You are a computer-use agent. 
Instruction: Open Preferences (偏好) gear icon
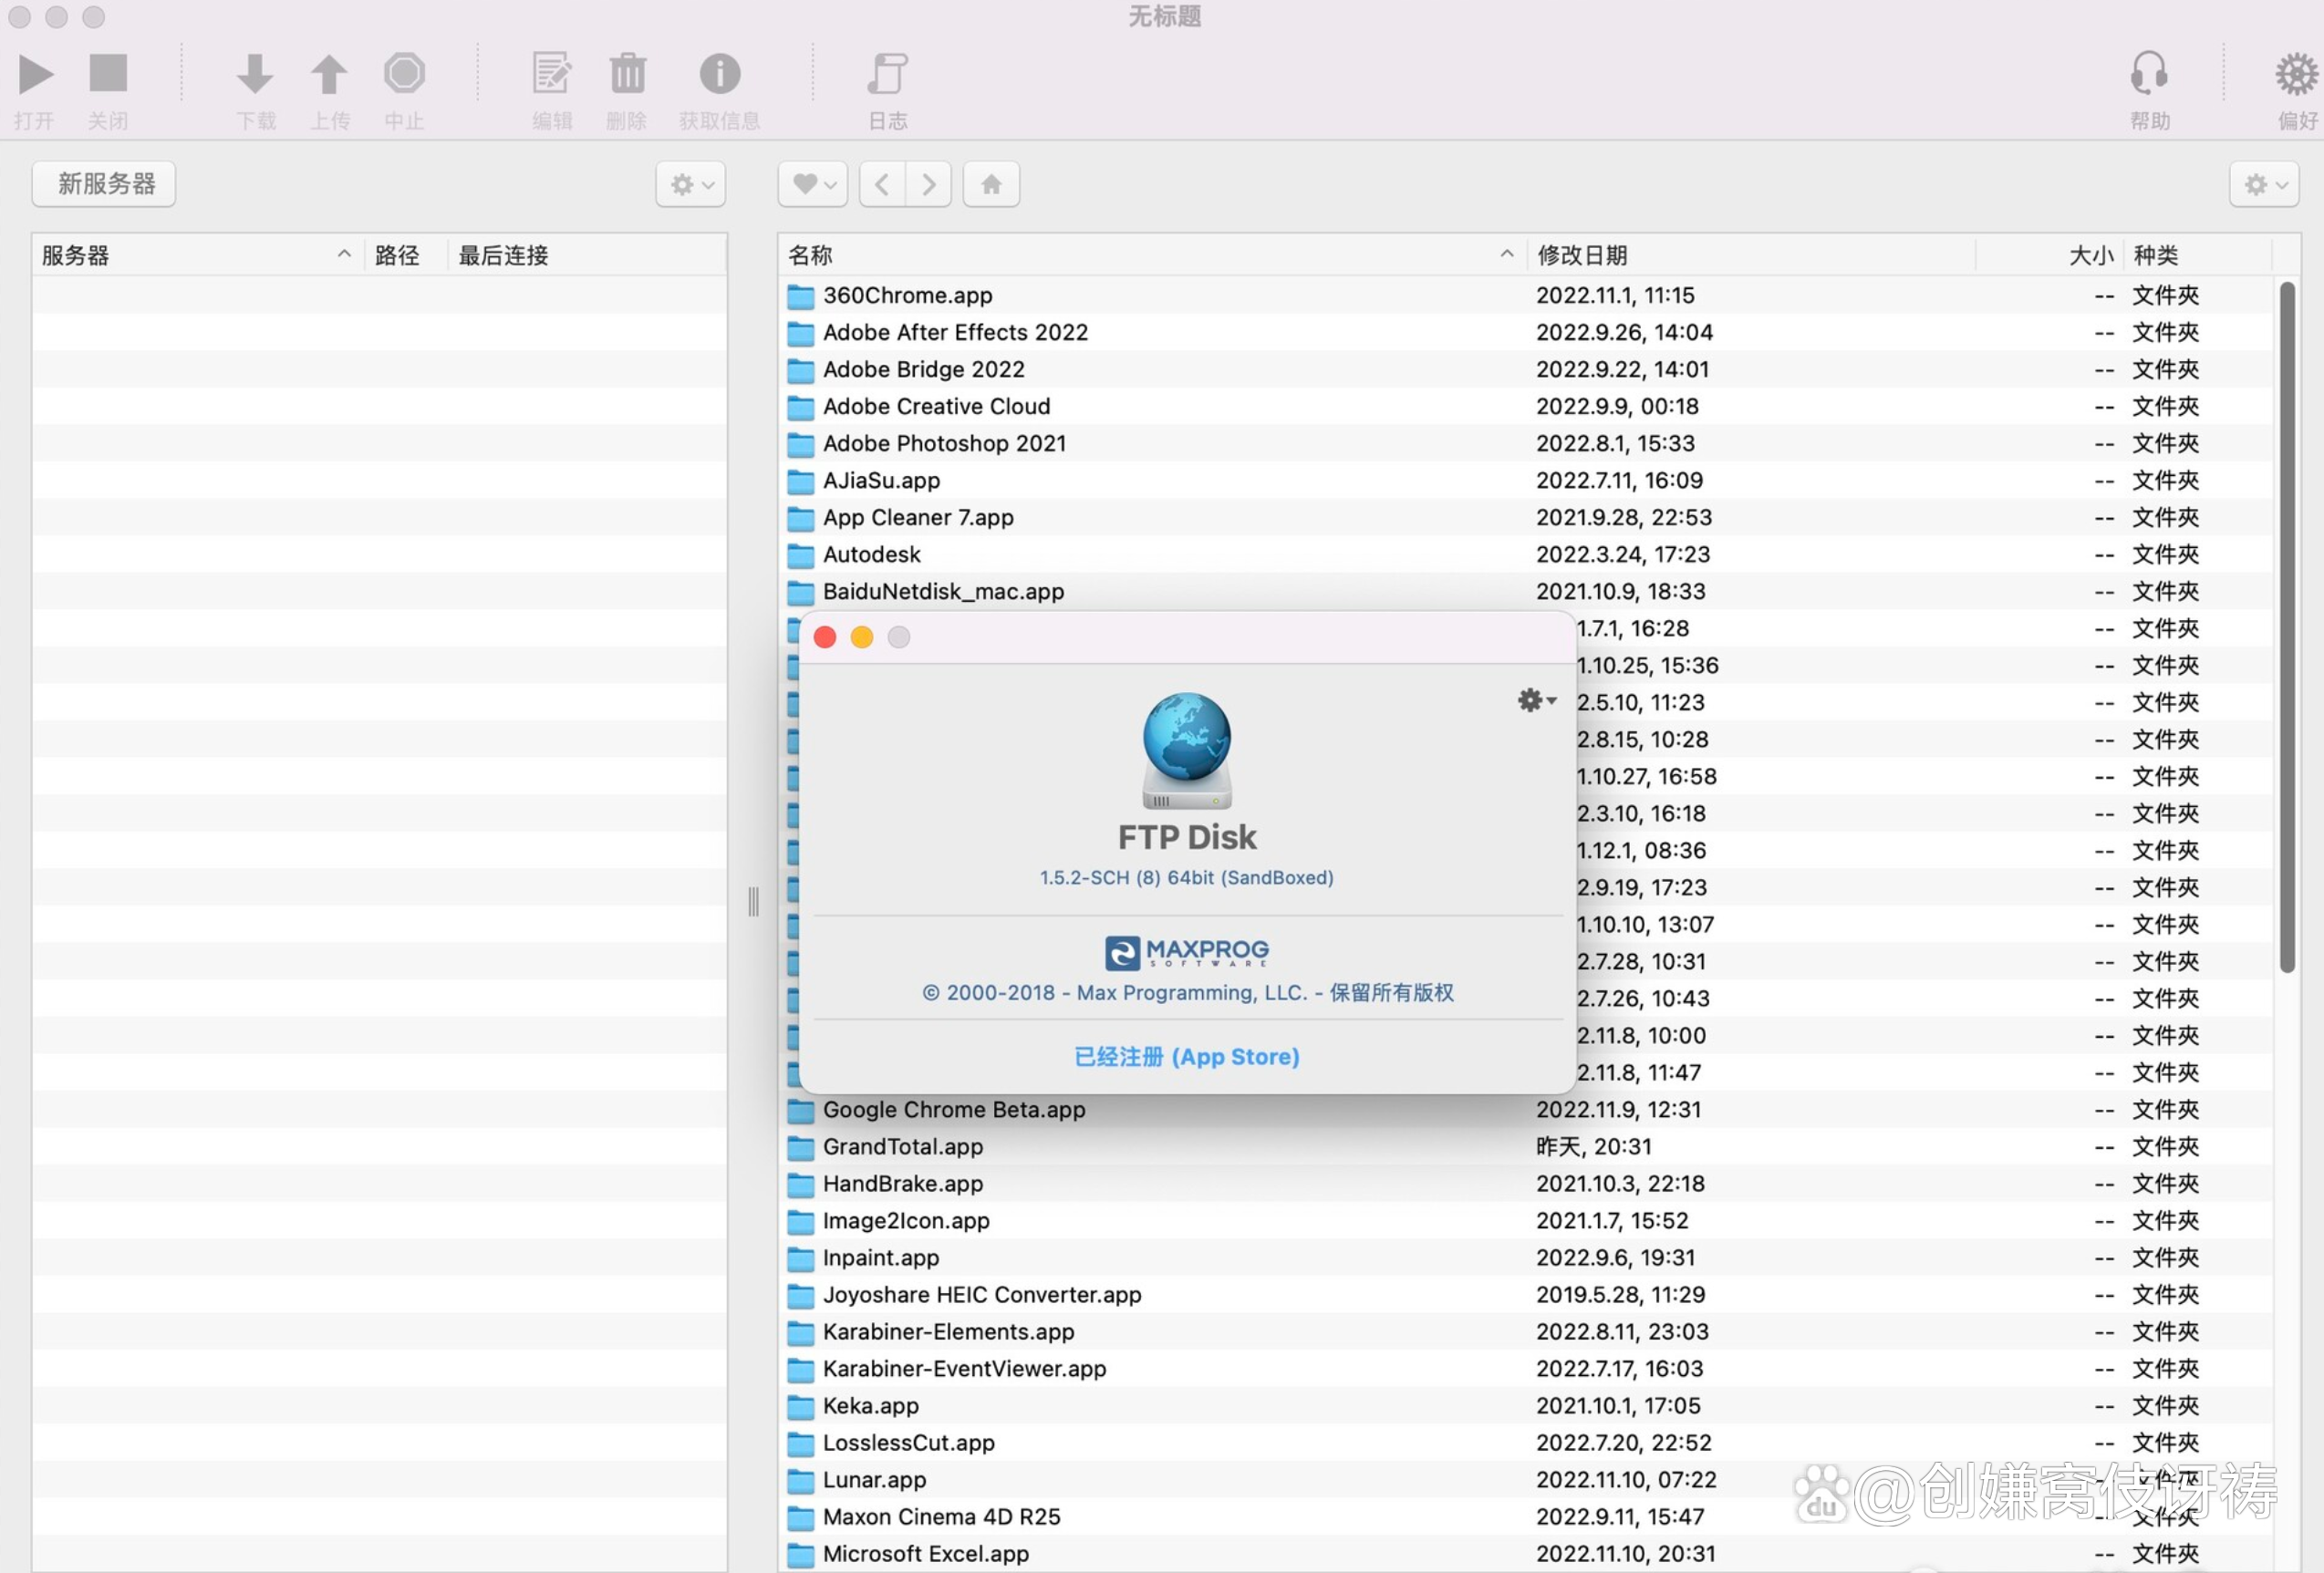[2296, 73]
